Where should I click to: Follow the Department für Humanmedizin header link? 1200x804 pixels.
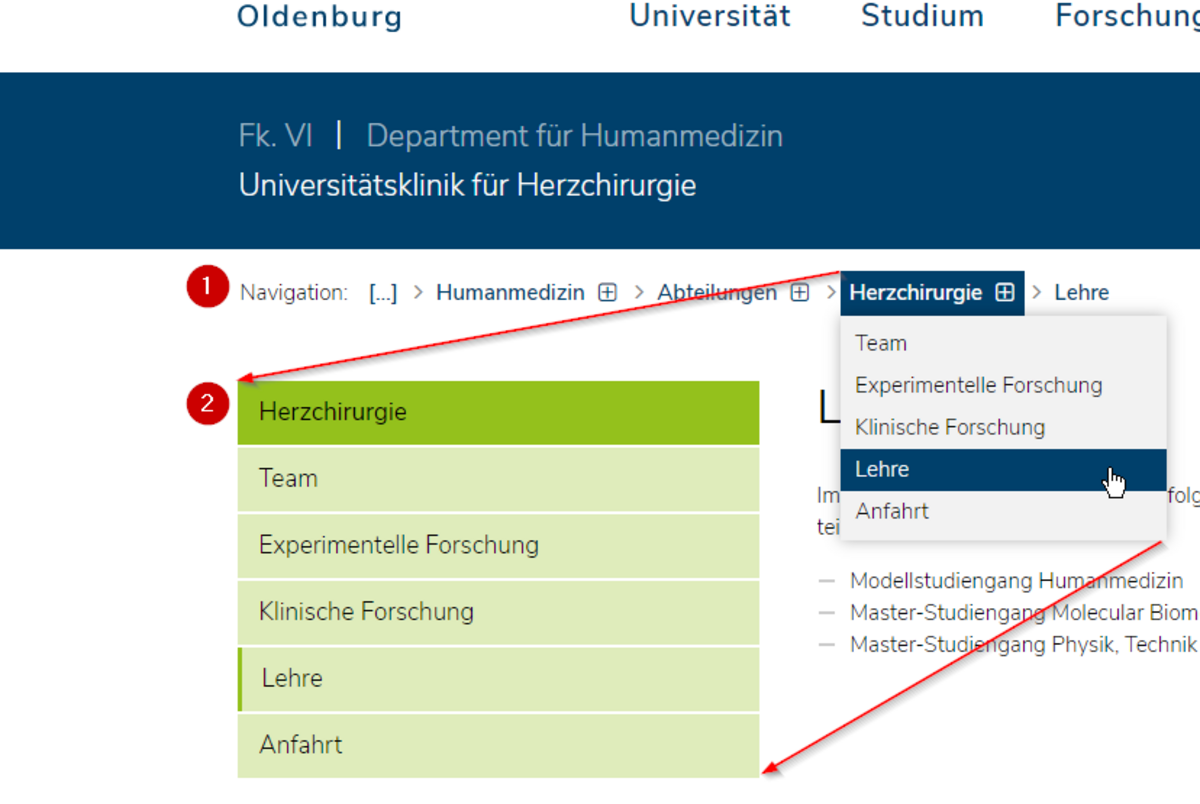coord(575,136)
